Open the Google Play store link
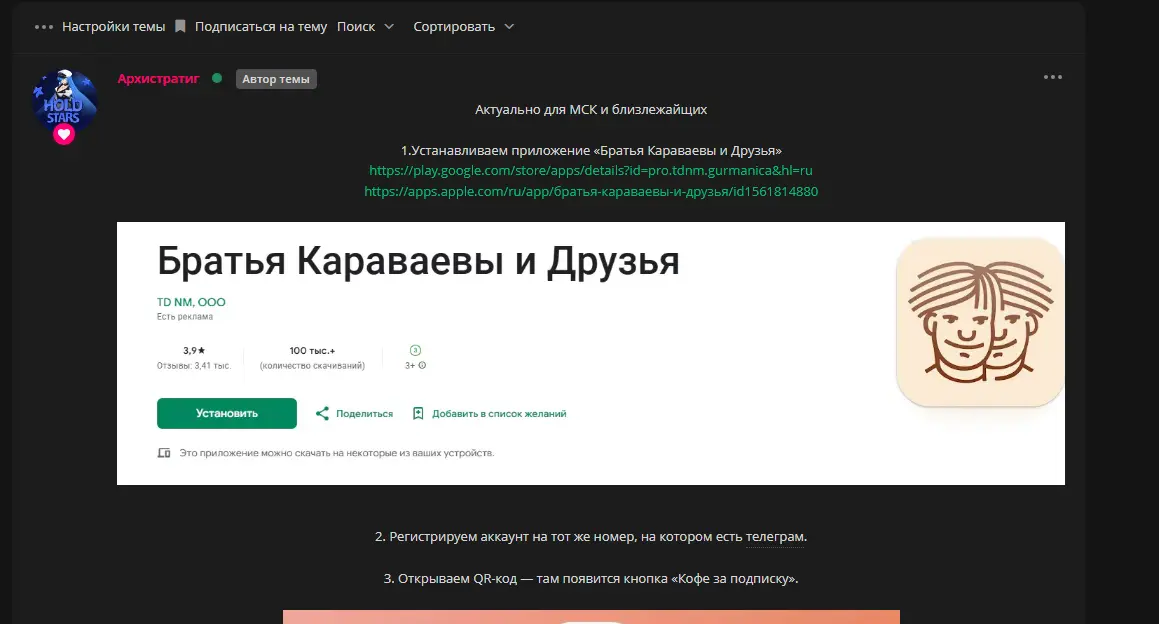This screenshot has height=624, width=1159. [591, 170]
